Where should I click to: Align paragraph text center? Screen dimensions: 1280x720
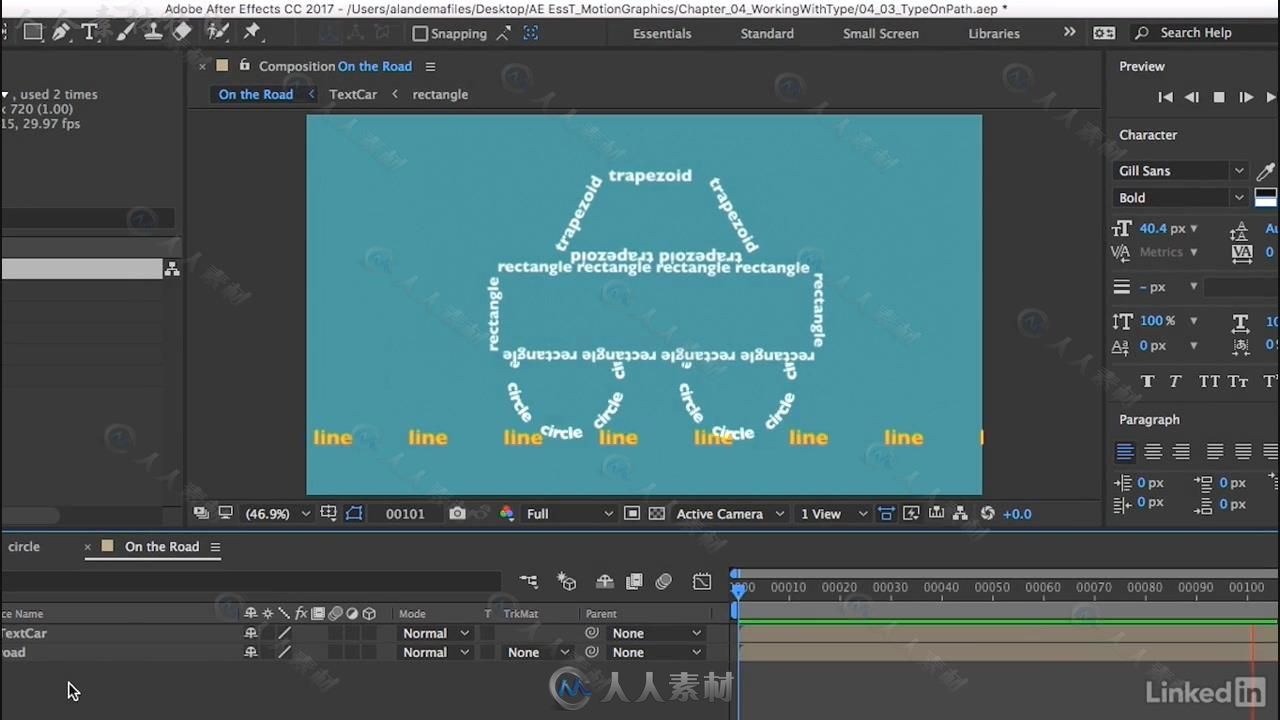coord(1153,452)
